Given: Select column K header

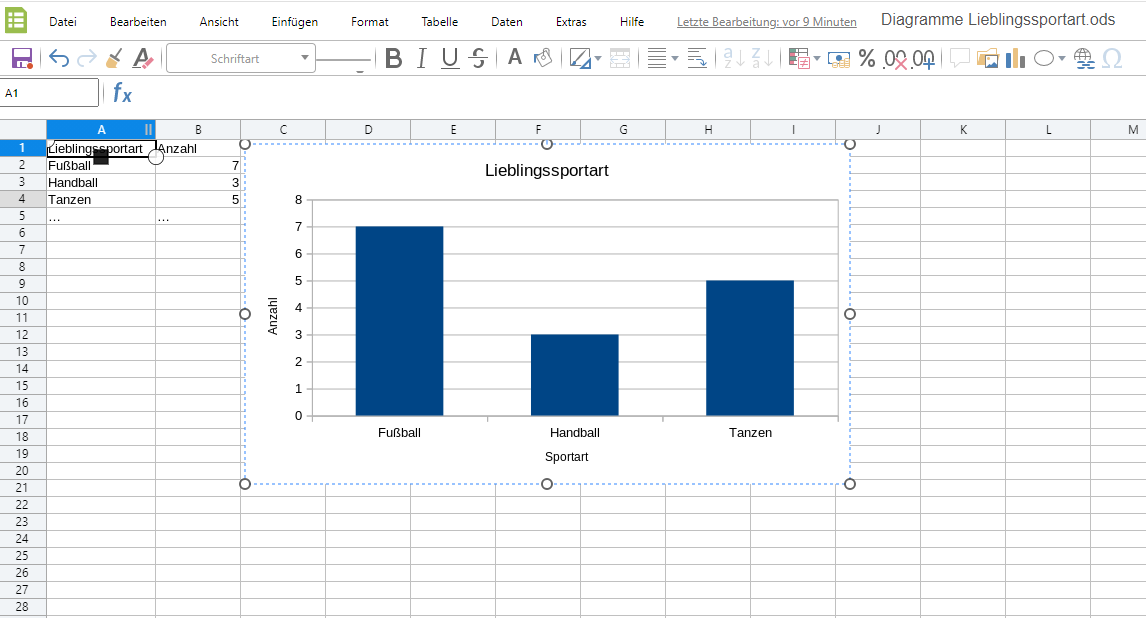Looking at the screenshot, I should pos(963,129).
